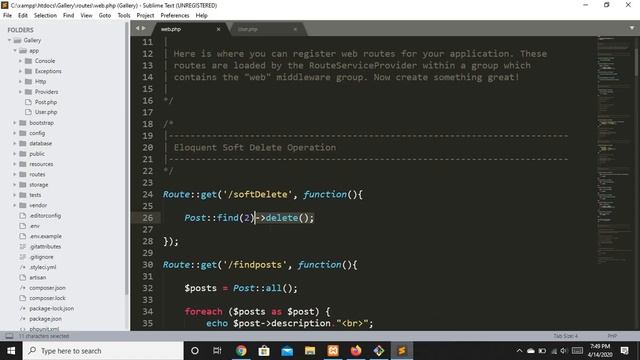Expand the Exceptions folder
The height and width of the screenshot is (360, 640).
coord(20,71)
